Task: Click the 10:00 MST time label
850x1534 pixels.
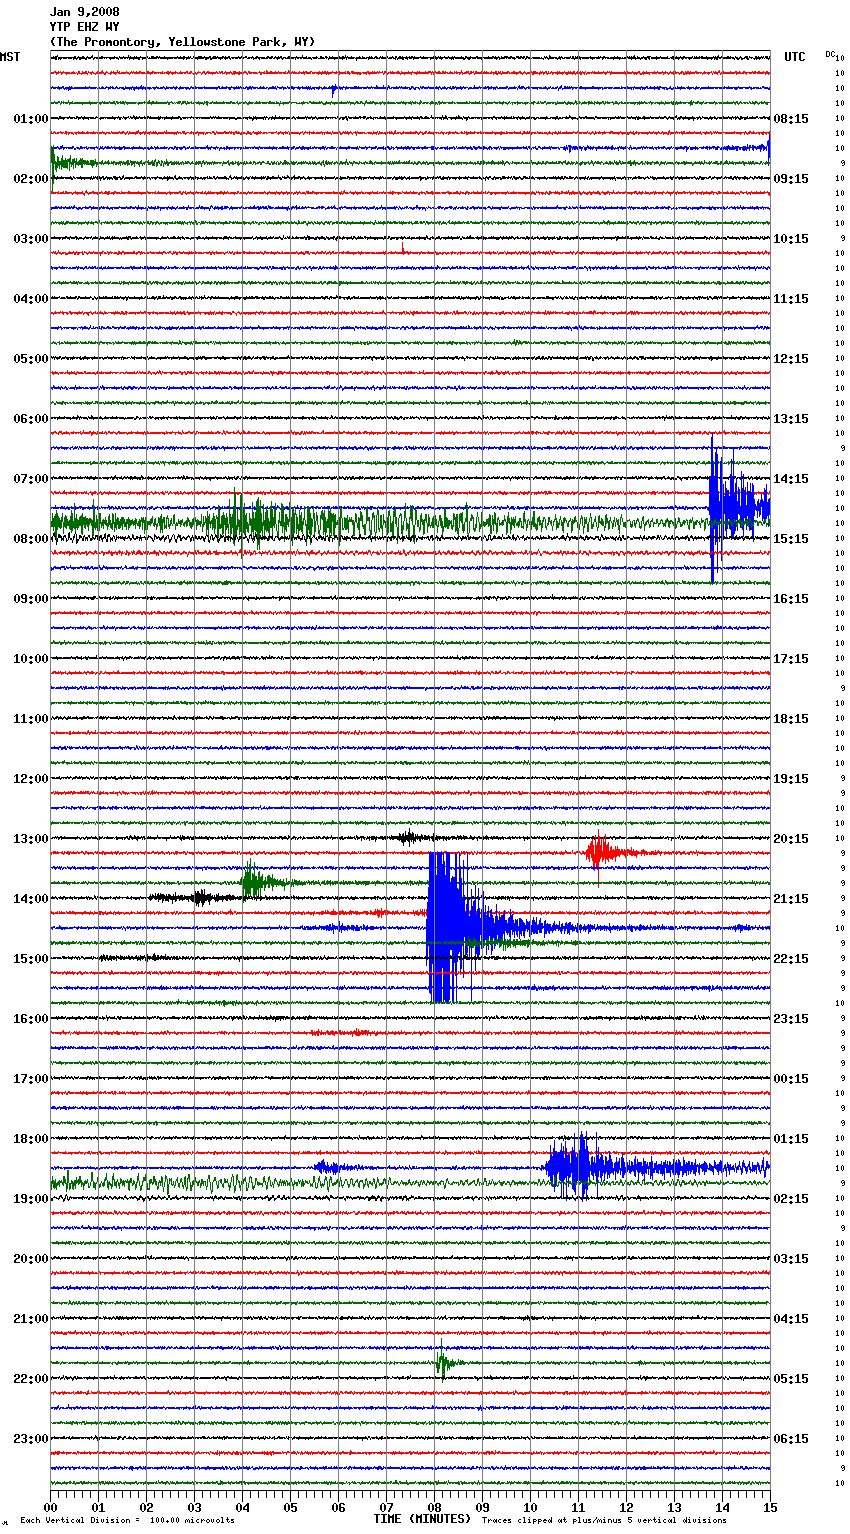Action: tap(31, 659)
